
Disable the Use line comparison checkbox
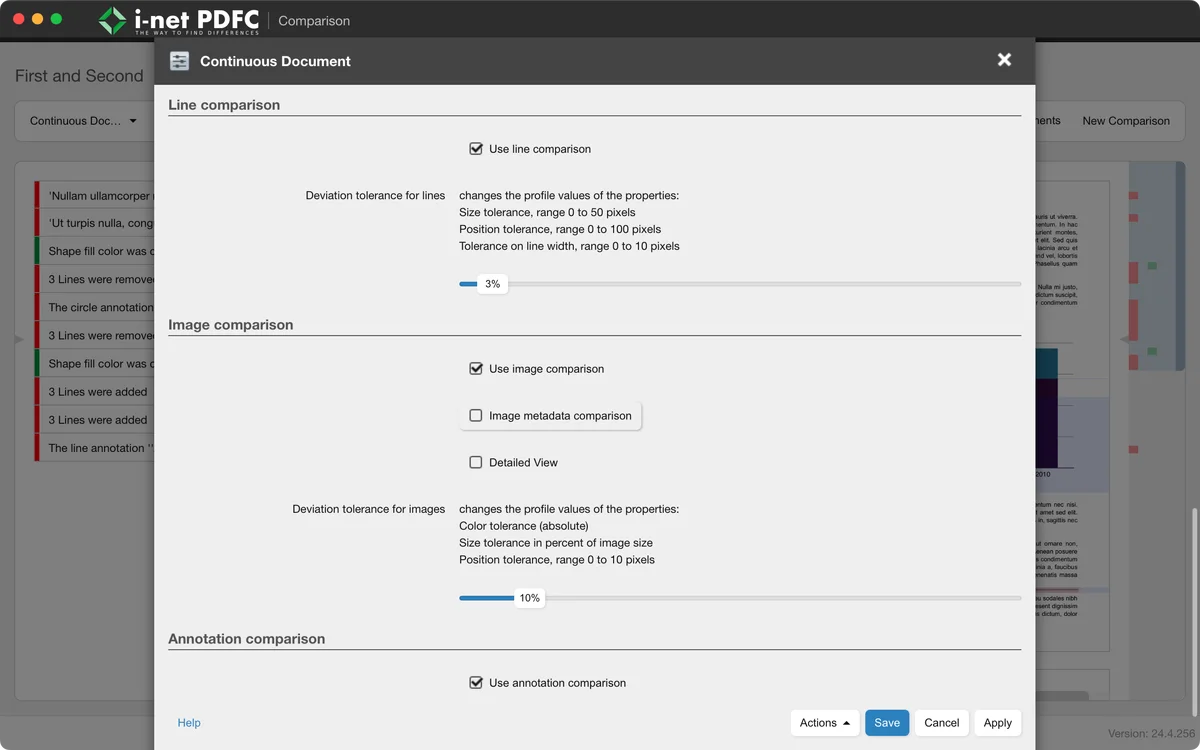(x=476, y=149)
